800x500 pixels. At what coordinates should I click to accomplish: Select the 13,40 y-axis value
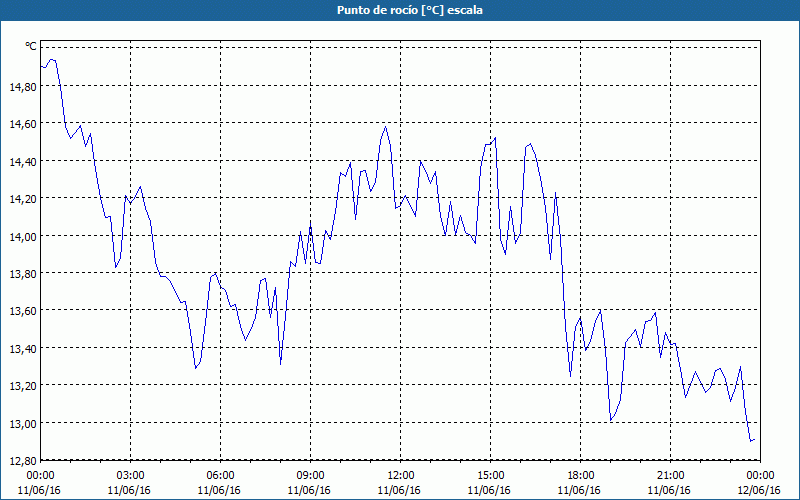(23, 349)
